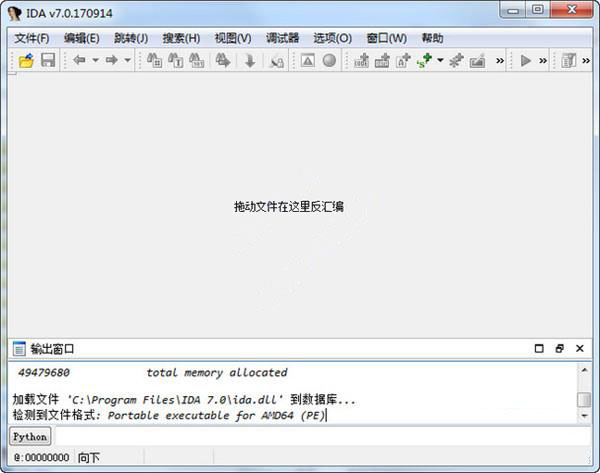Click binoculars byte sequence search icon
Viewport: 600px width, 473px height.
click(197, 60)
